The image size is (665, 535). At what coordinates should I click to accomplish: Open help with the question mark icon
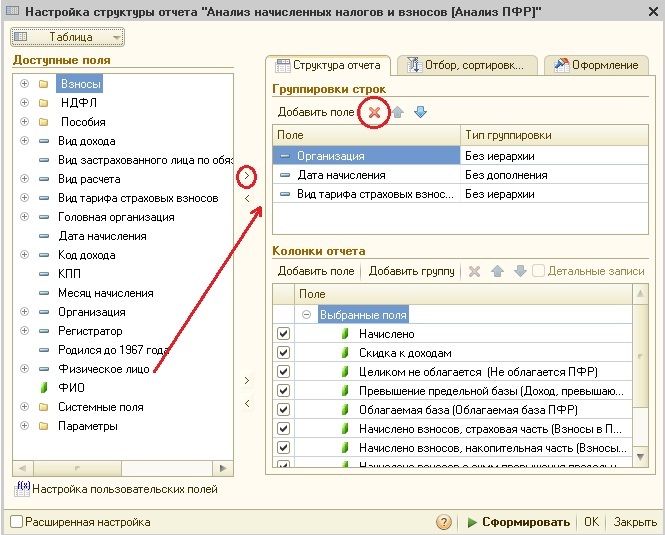pyautogui.click(x=444, y=522)
